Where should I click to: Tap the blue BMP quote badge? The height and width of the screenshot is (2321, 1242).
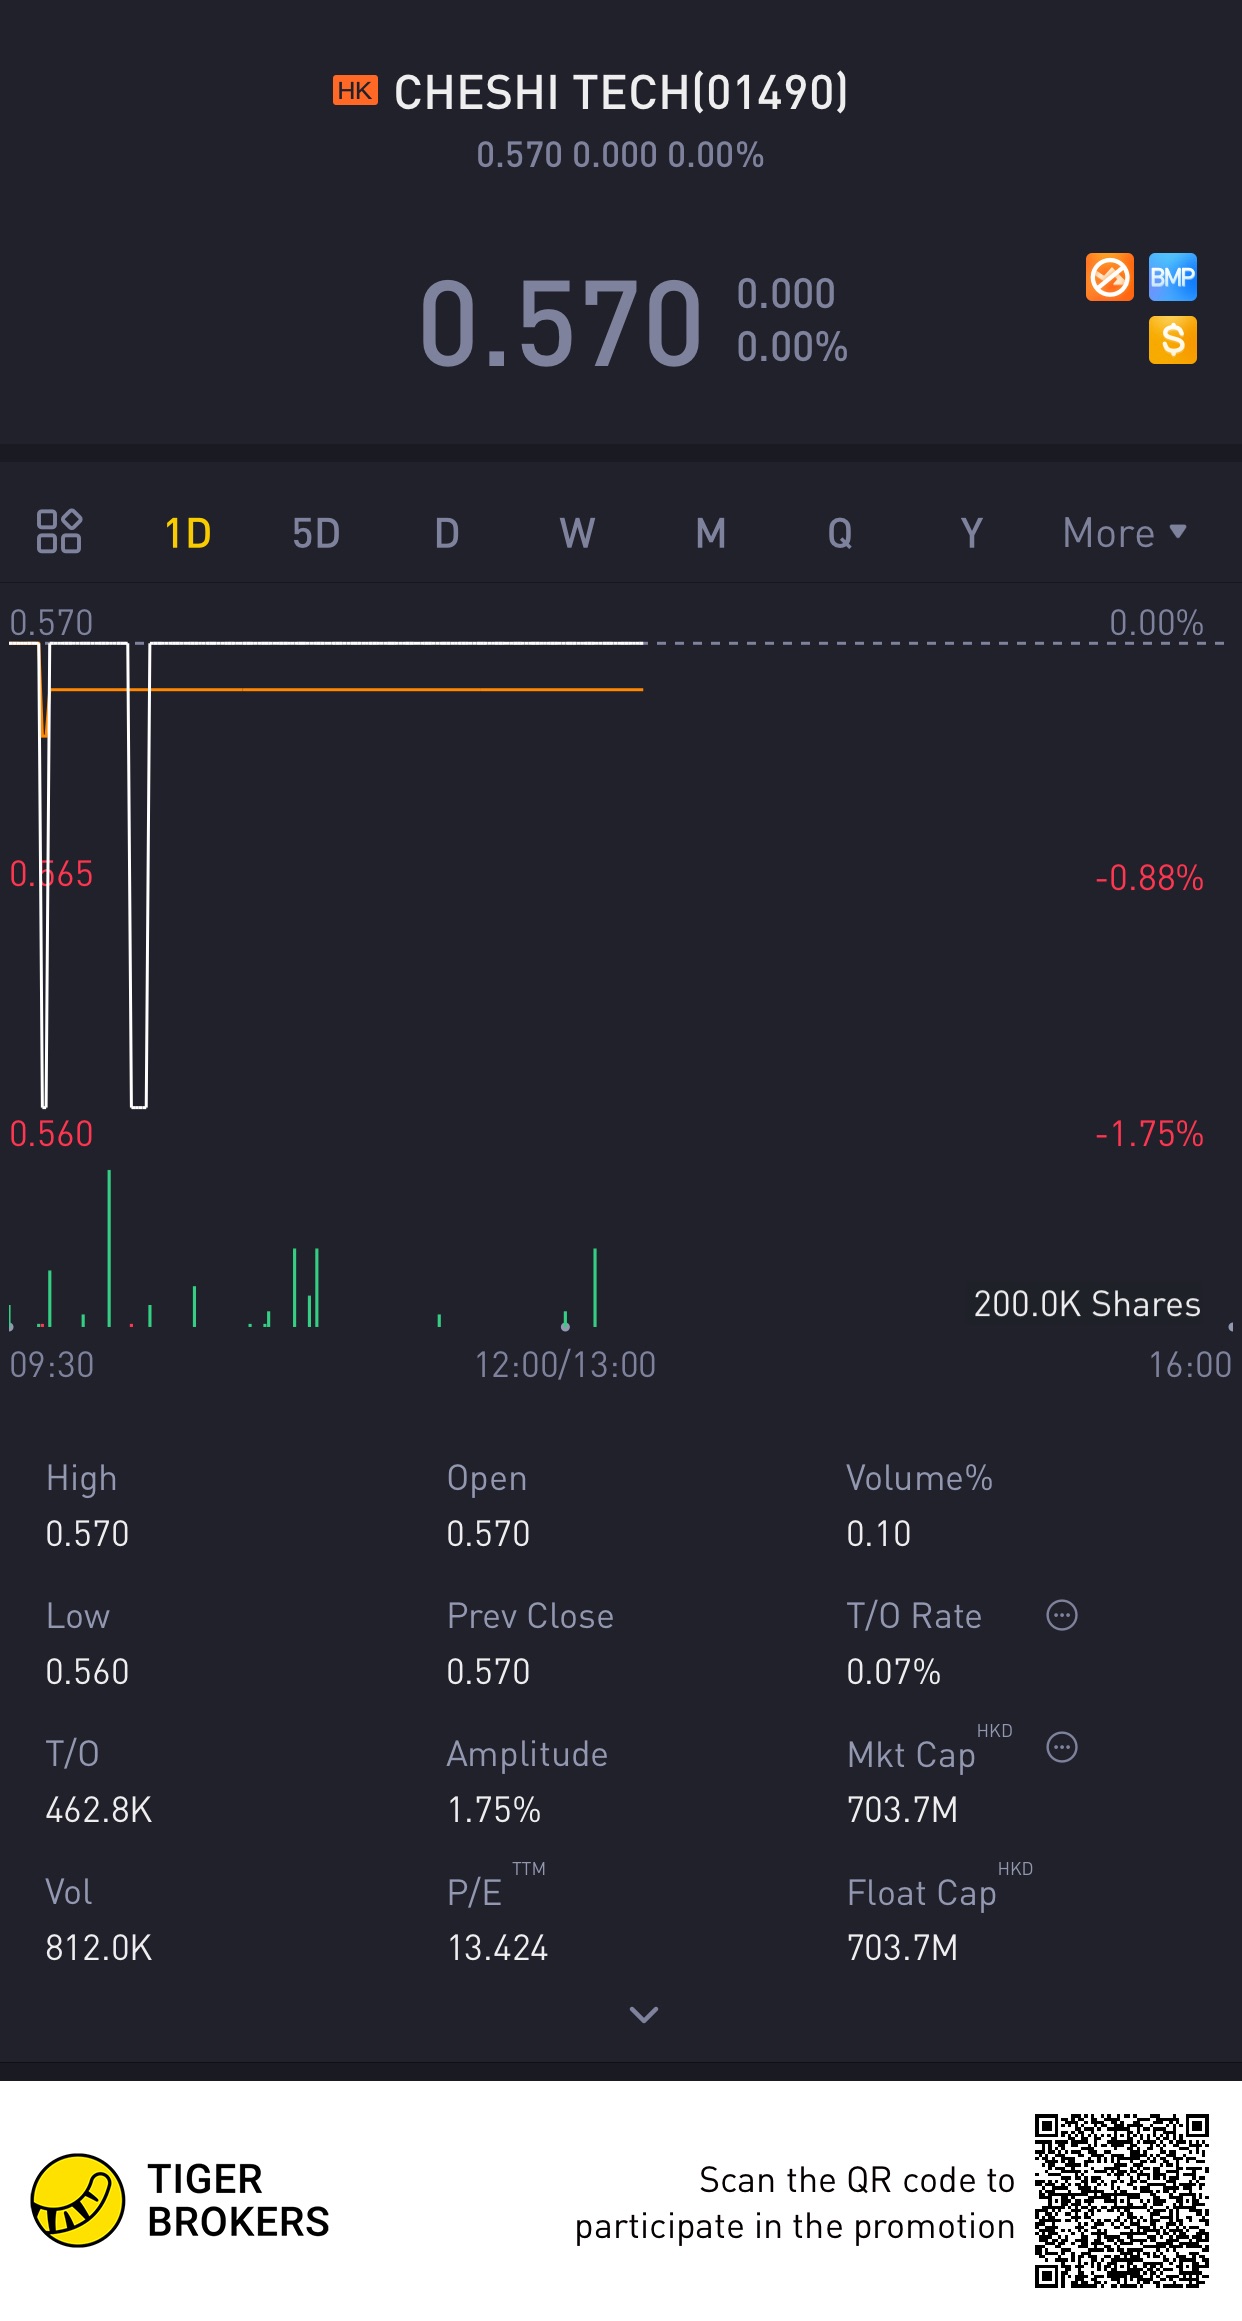1172,277
